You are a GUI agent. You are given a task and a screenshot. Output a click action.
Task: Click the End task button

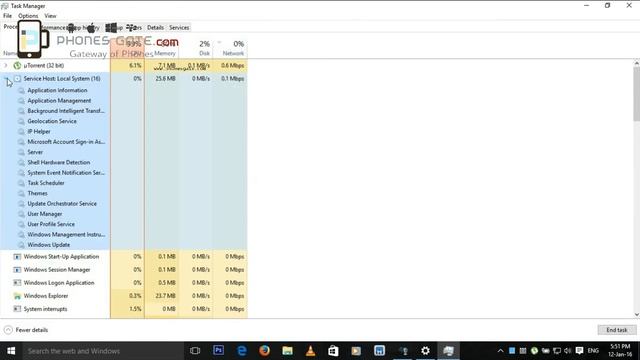(x=617, y=330)
